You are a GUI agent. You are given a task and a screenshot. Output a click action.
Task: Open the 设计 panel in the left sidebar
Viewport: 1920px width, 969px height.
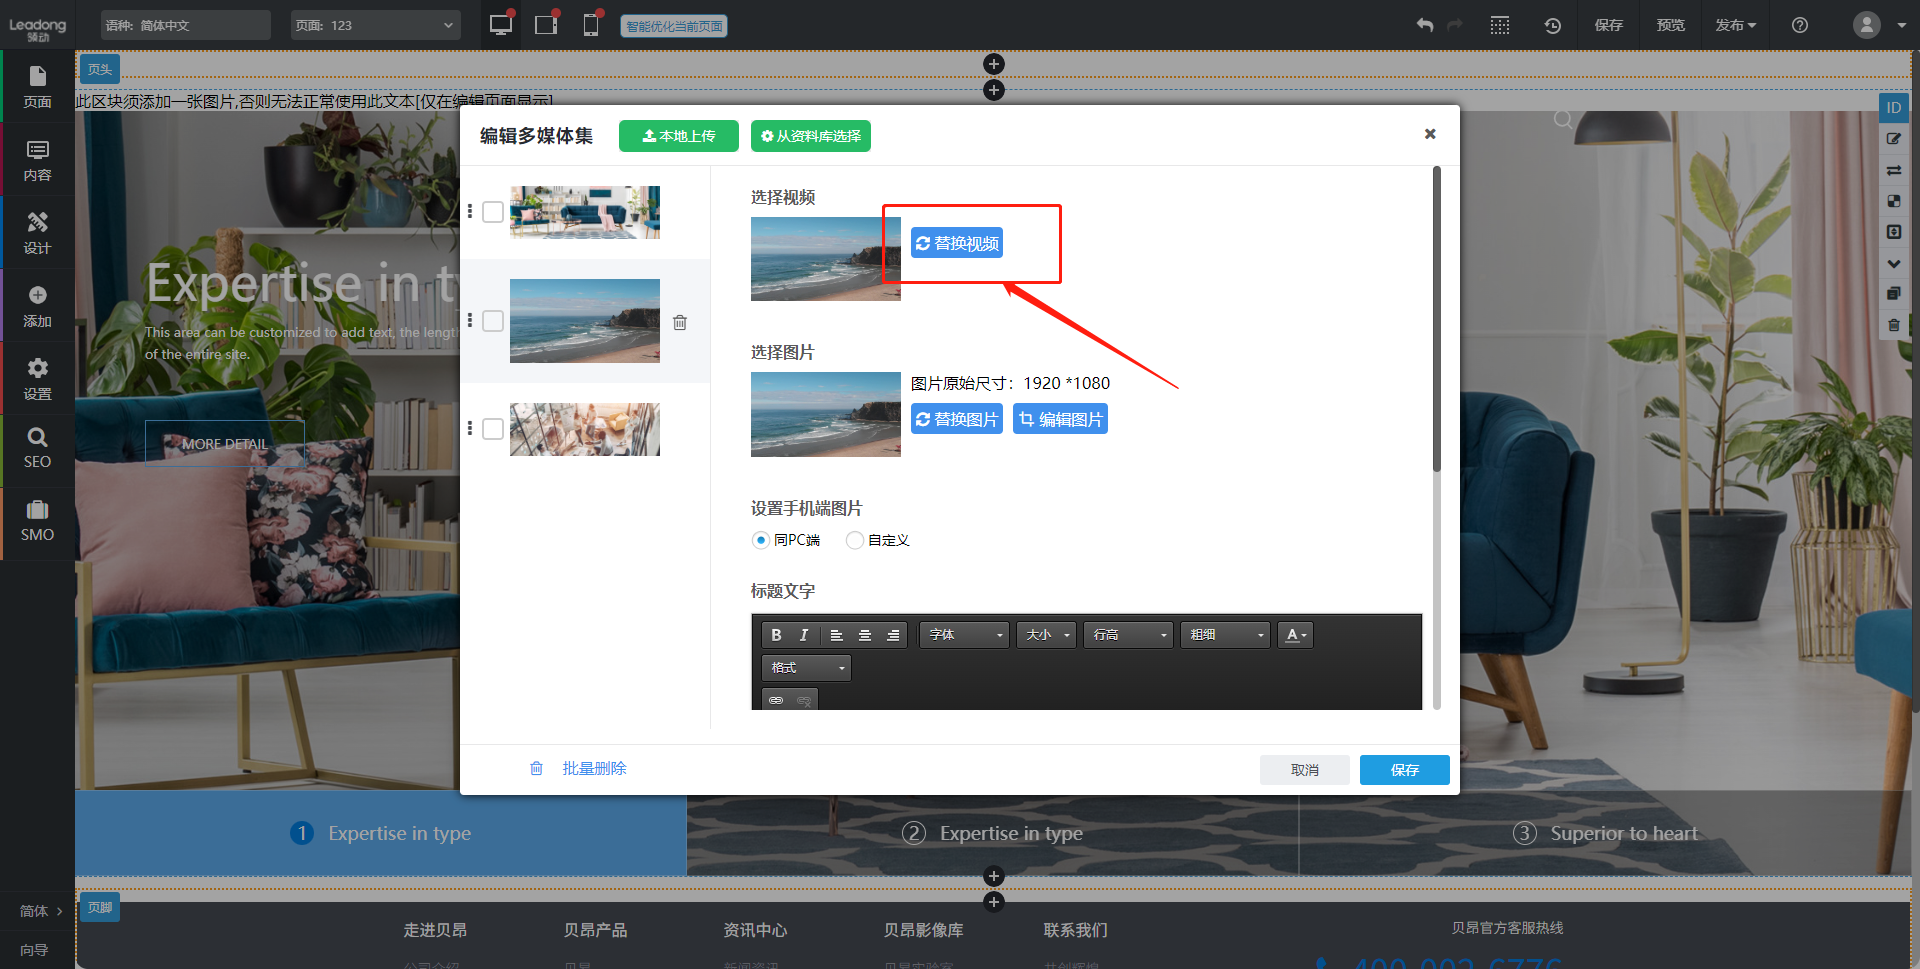tap(37, 232)
